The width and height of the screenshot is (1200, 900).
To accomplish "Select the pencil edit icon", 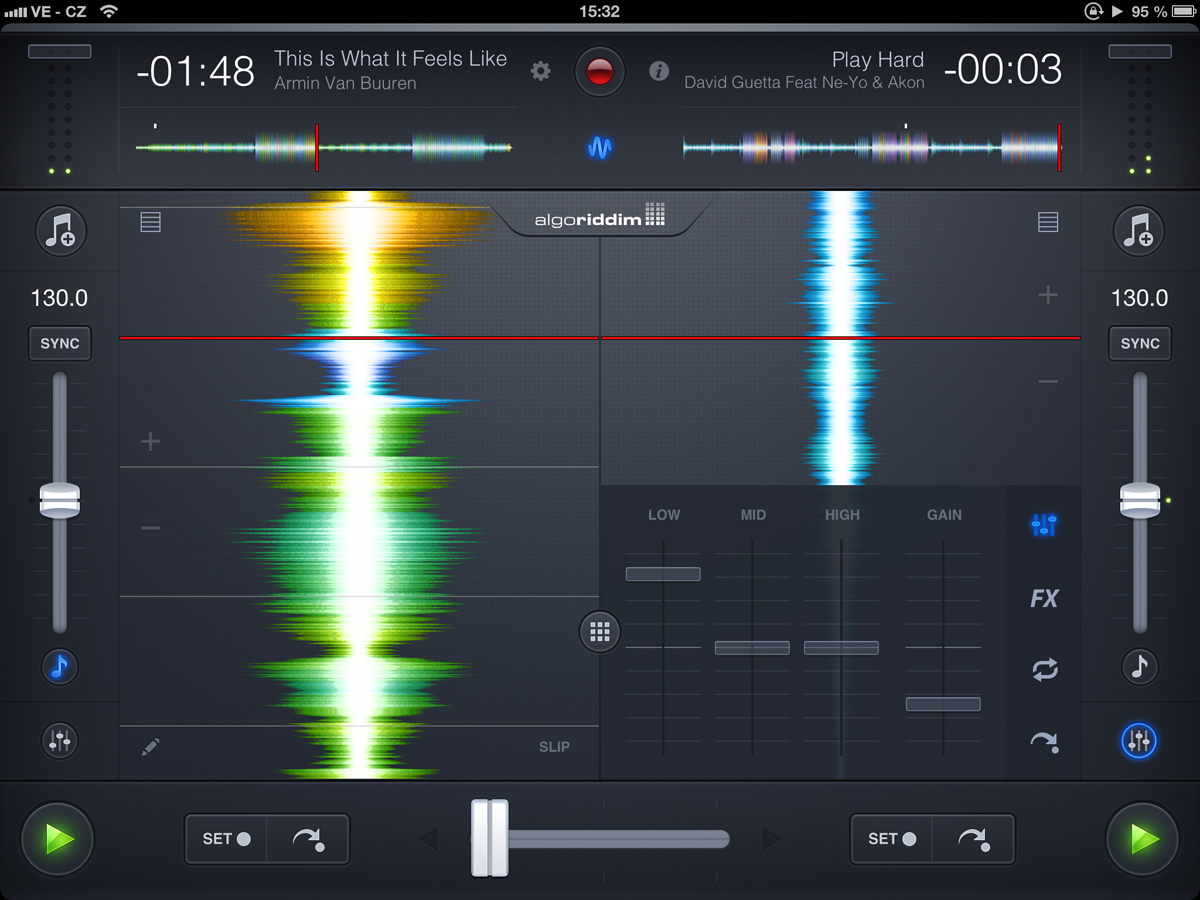I will pos(151,746).
